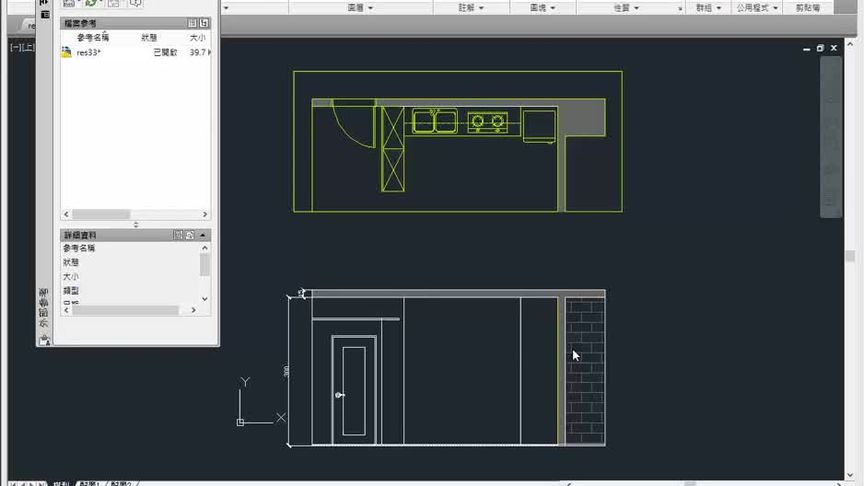Open the 剪貼簿 clipboard panel
The height and width of the screenshot is (486, 864).
coord(808,8)
